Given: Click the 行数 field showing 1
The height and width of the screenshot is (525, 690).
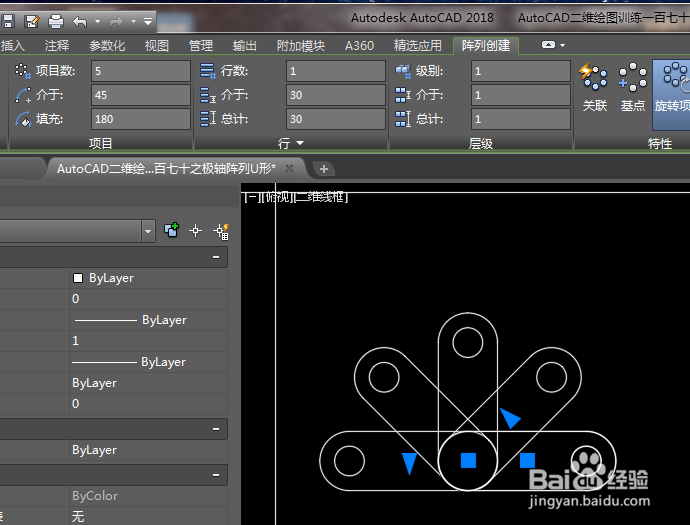Looking at the screenshot, I should coord(336,71).
